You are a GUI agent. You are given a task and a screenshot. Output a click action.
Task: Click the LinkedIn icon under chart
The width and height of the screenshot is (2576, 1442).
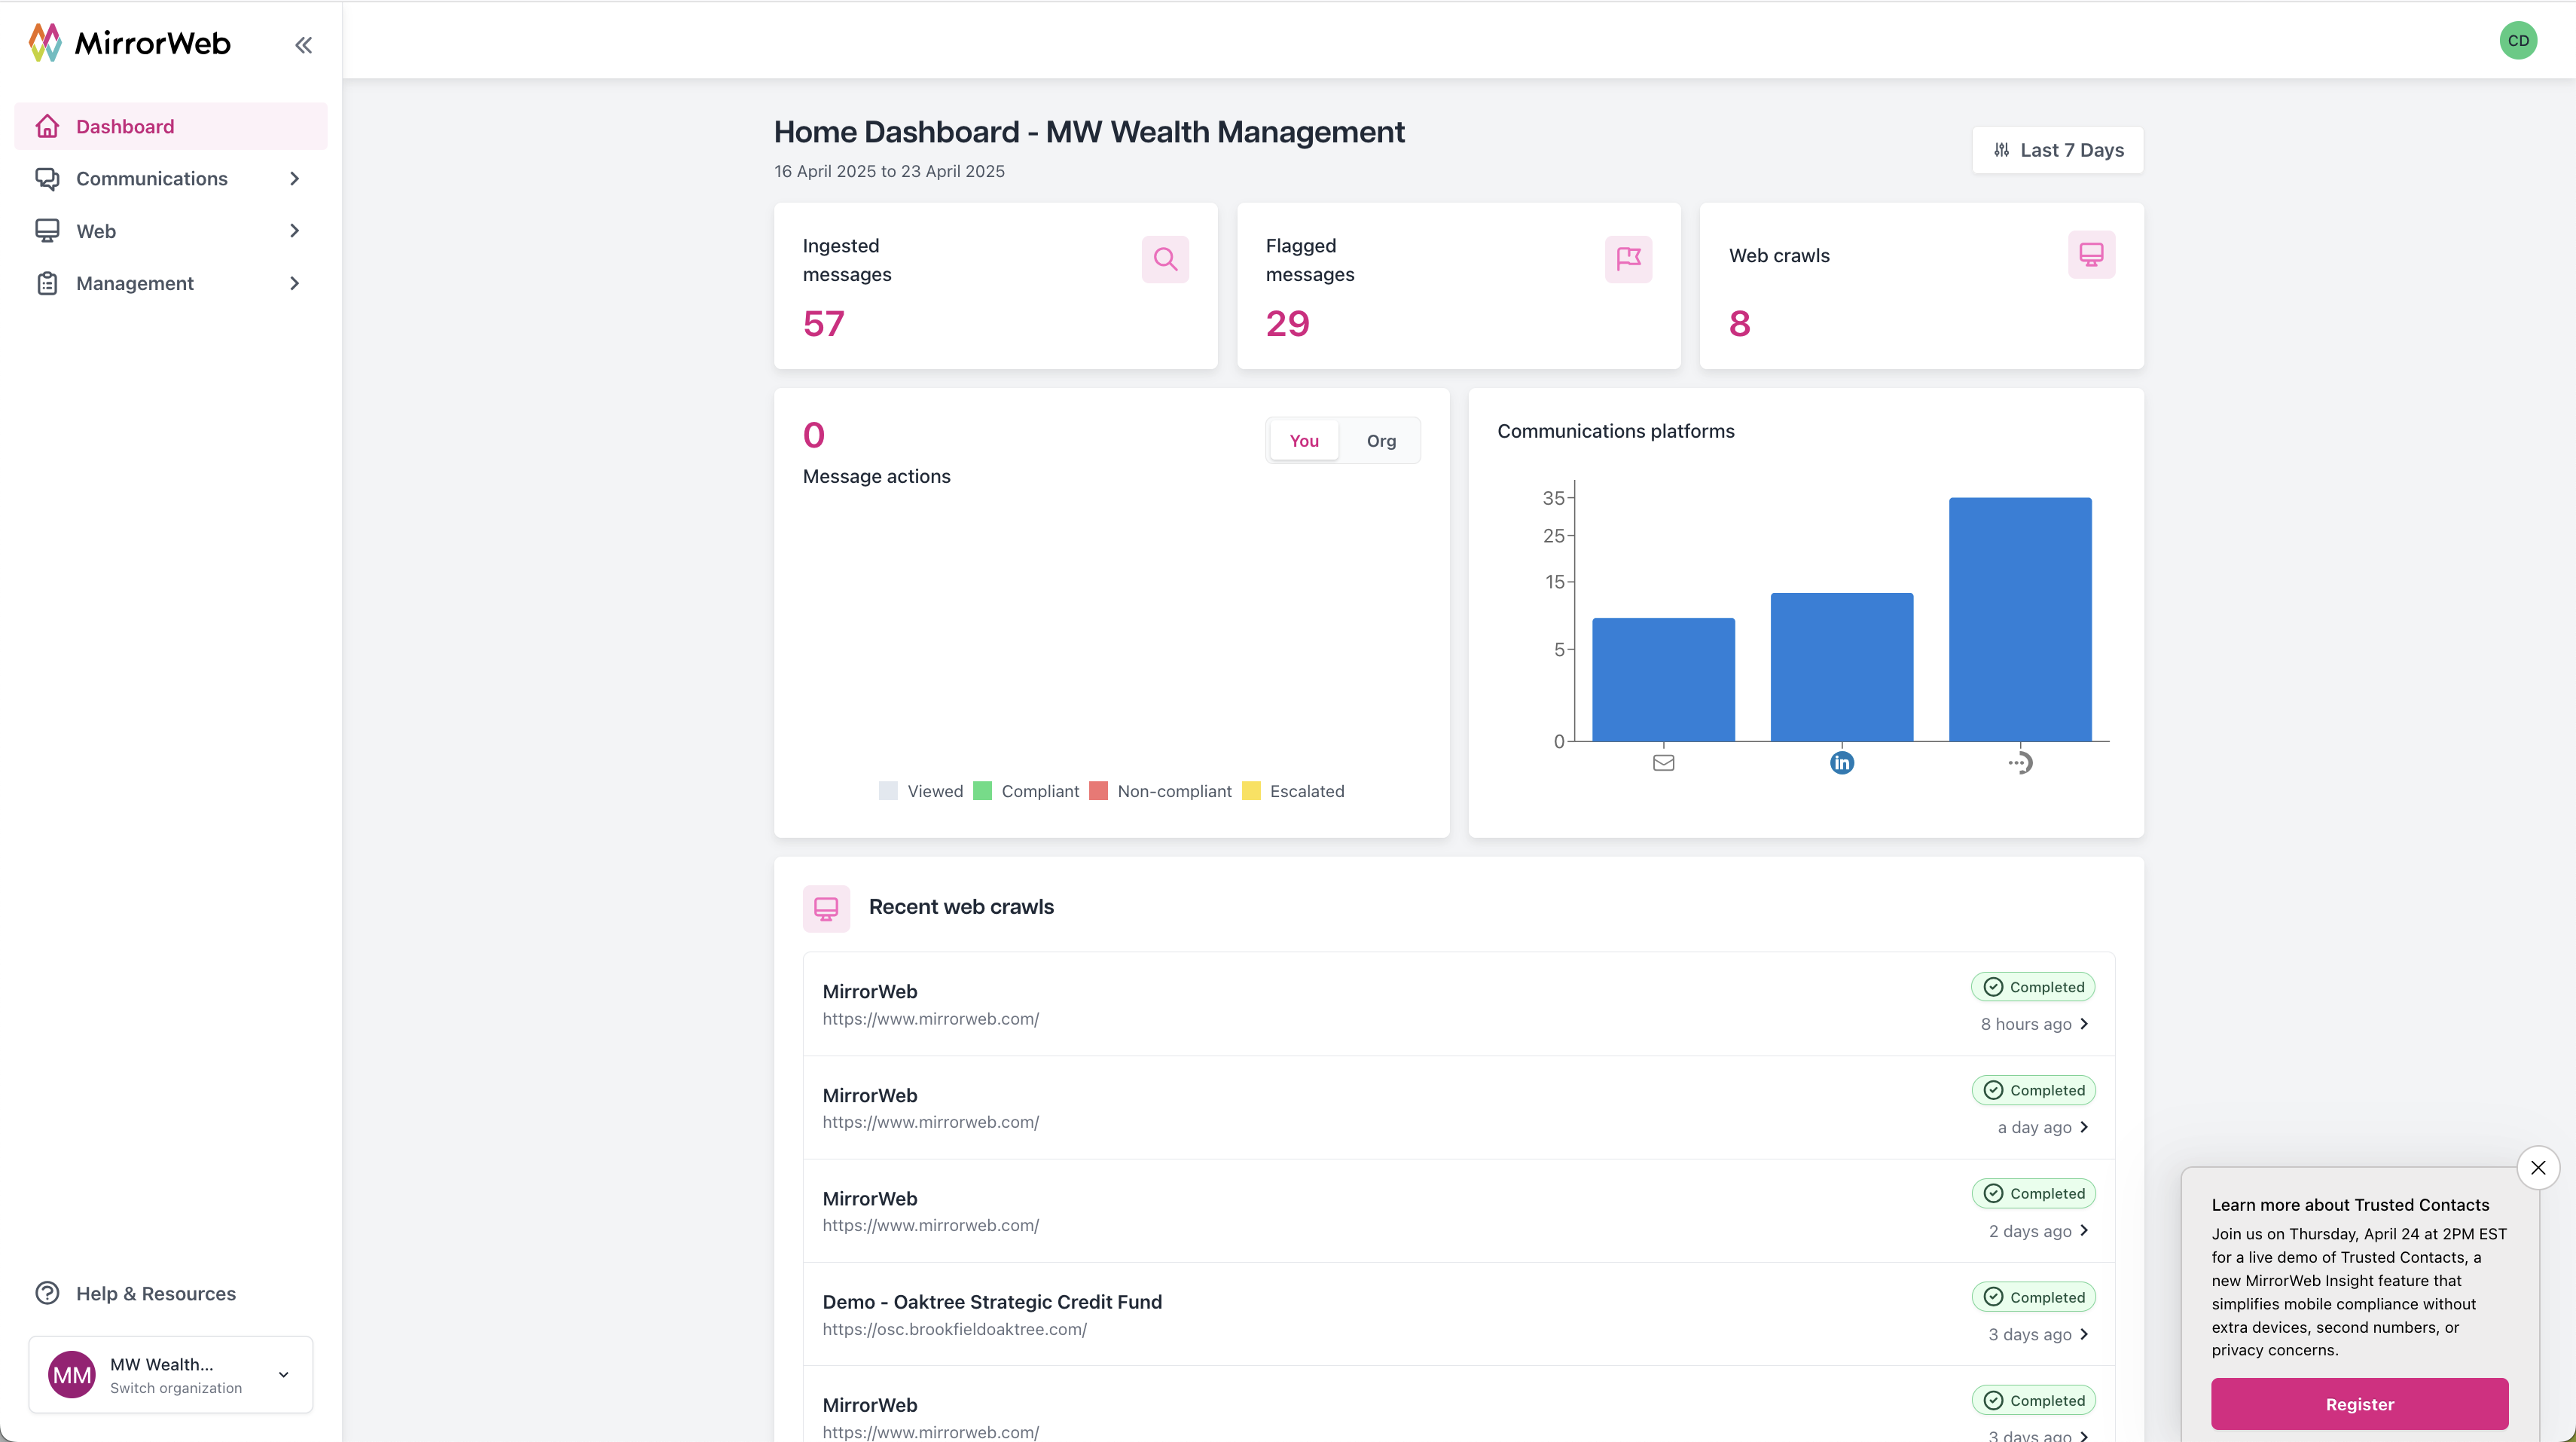point(1842,763)
